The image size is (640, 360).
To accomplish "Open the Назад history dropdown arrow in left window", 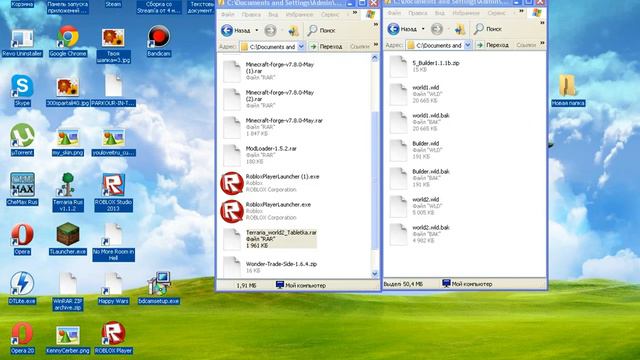I will [x=257, y=30].
